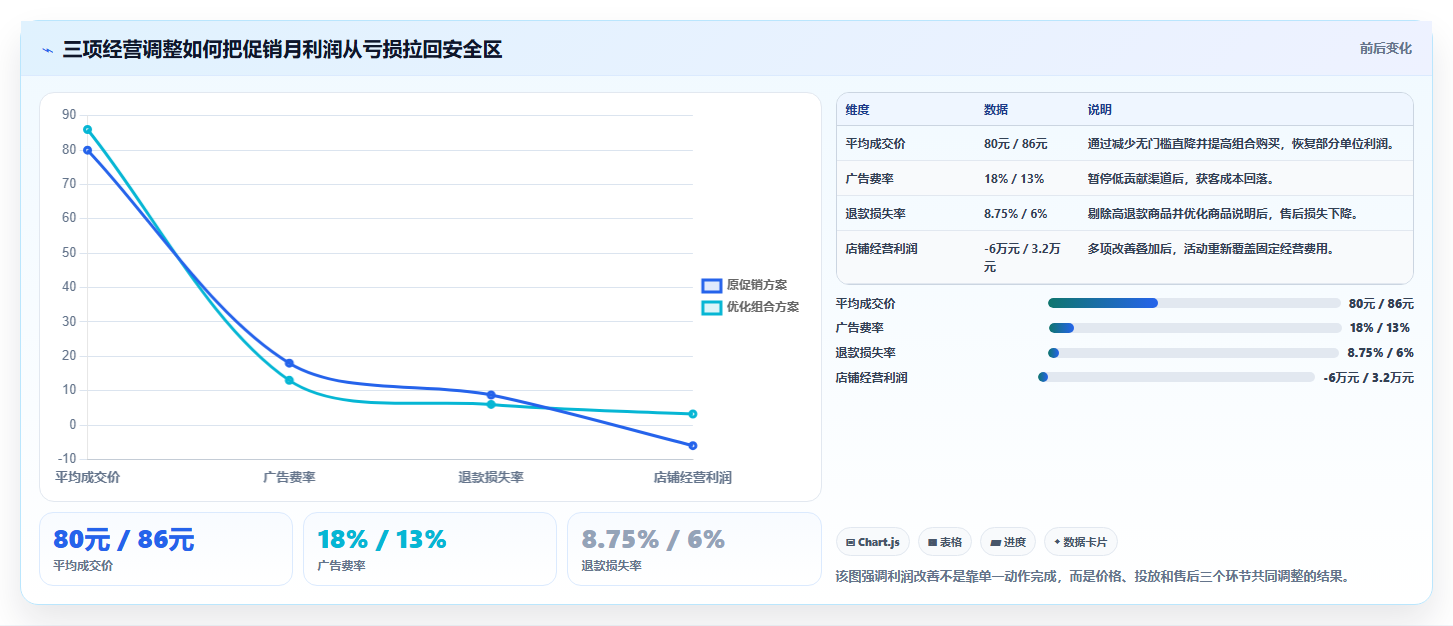Click the cyan data point at 平均成交价
The height and width of the screenshot is (626, 1453).
pos(87,129)
